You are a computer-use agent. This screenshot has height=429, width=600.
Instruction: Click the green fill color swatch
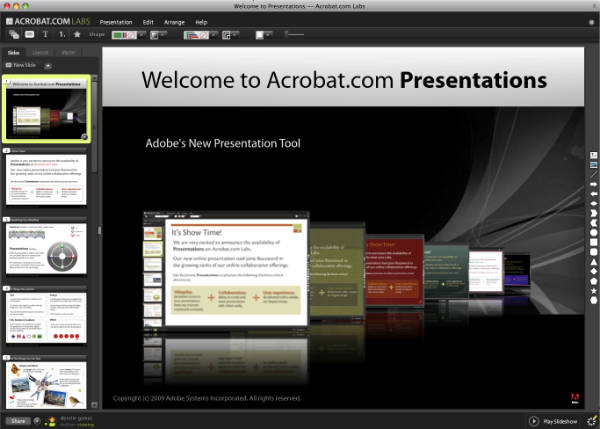[x=117, y=35]
